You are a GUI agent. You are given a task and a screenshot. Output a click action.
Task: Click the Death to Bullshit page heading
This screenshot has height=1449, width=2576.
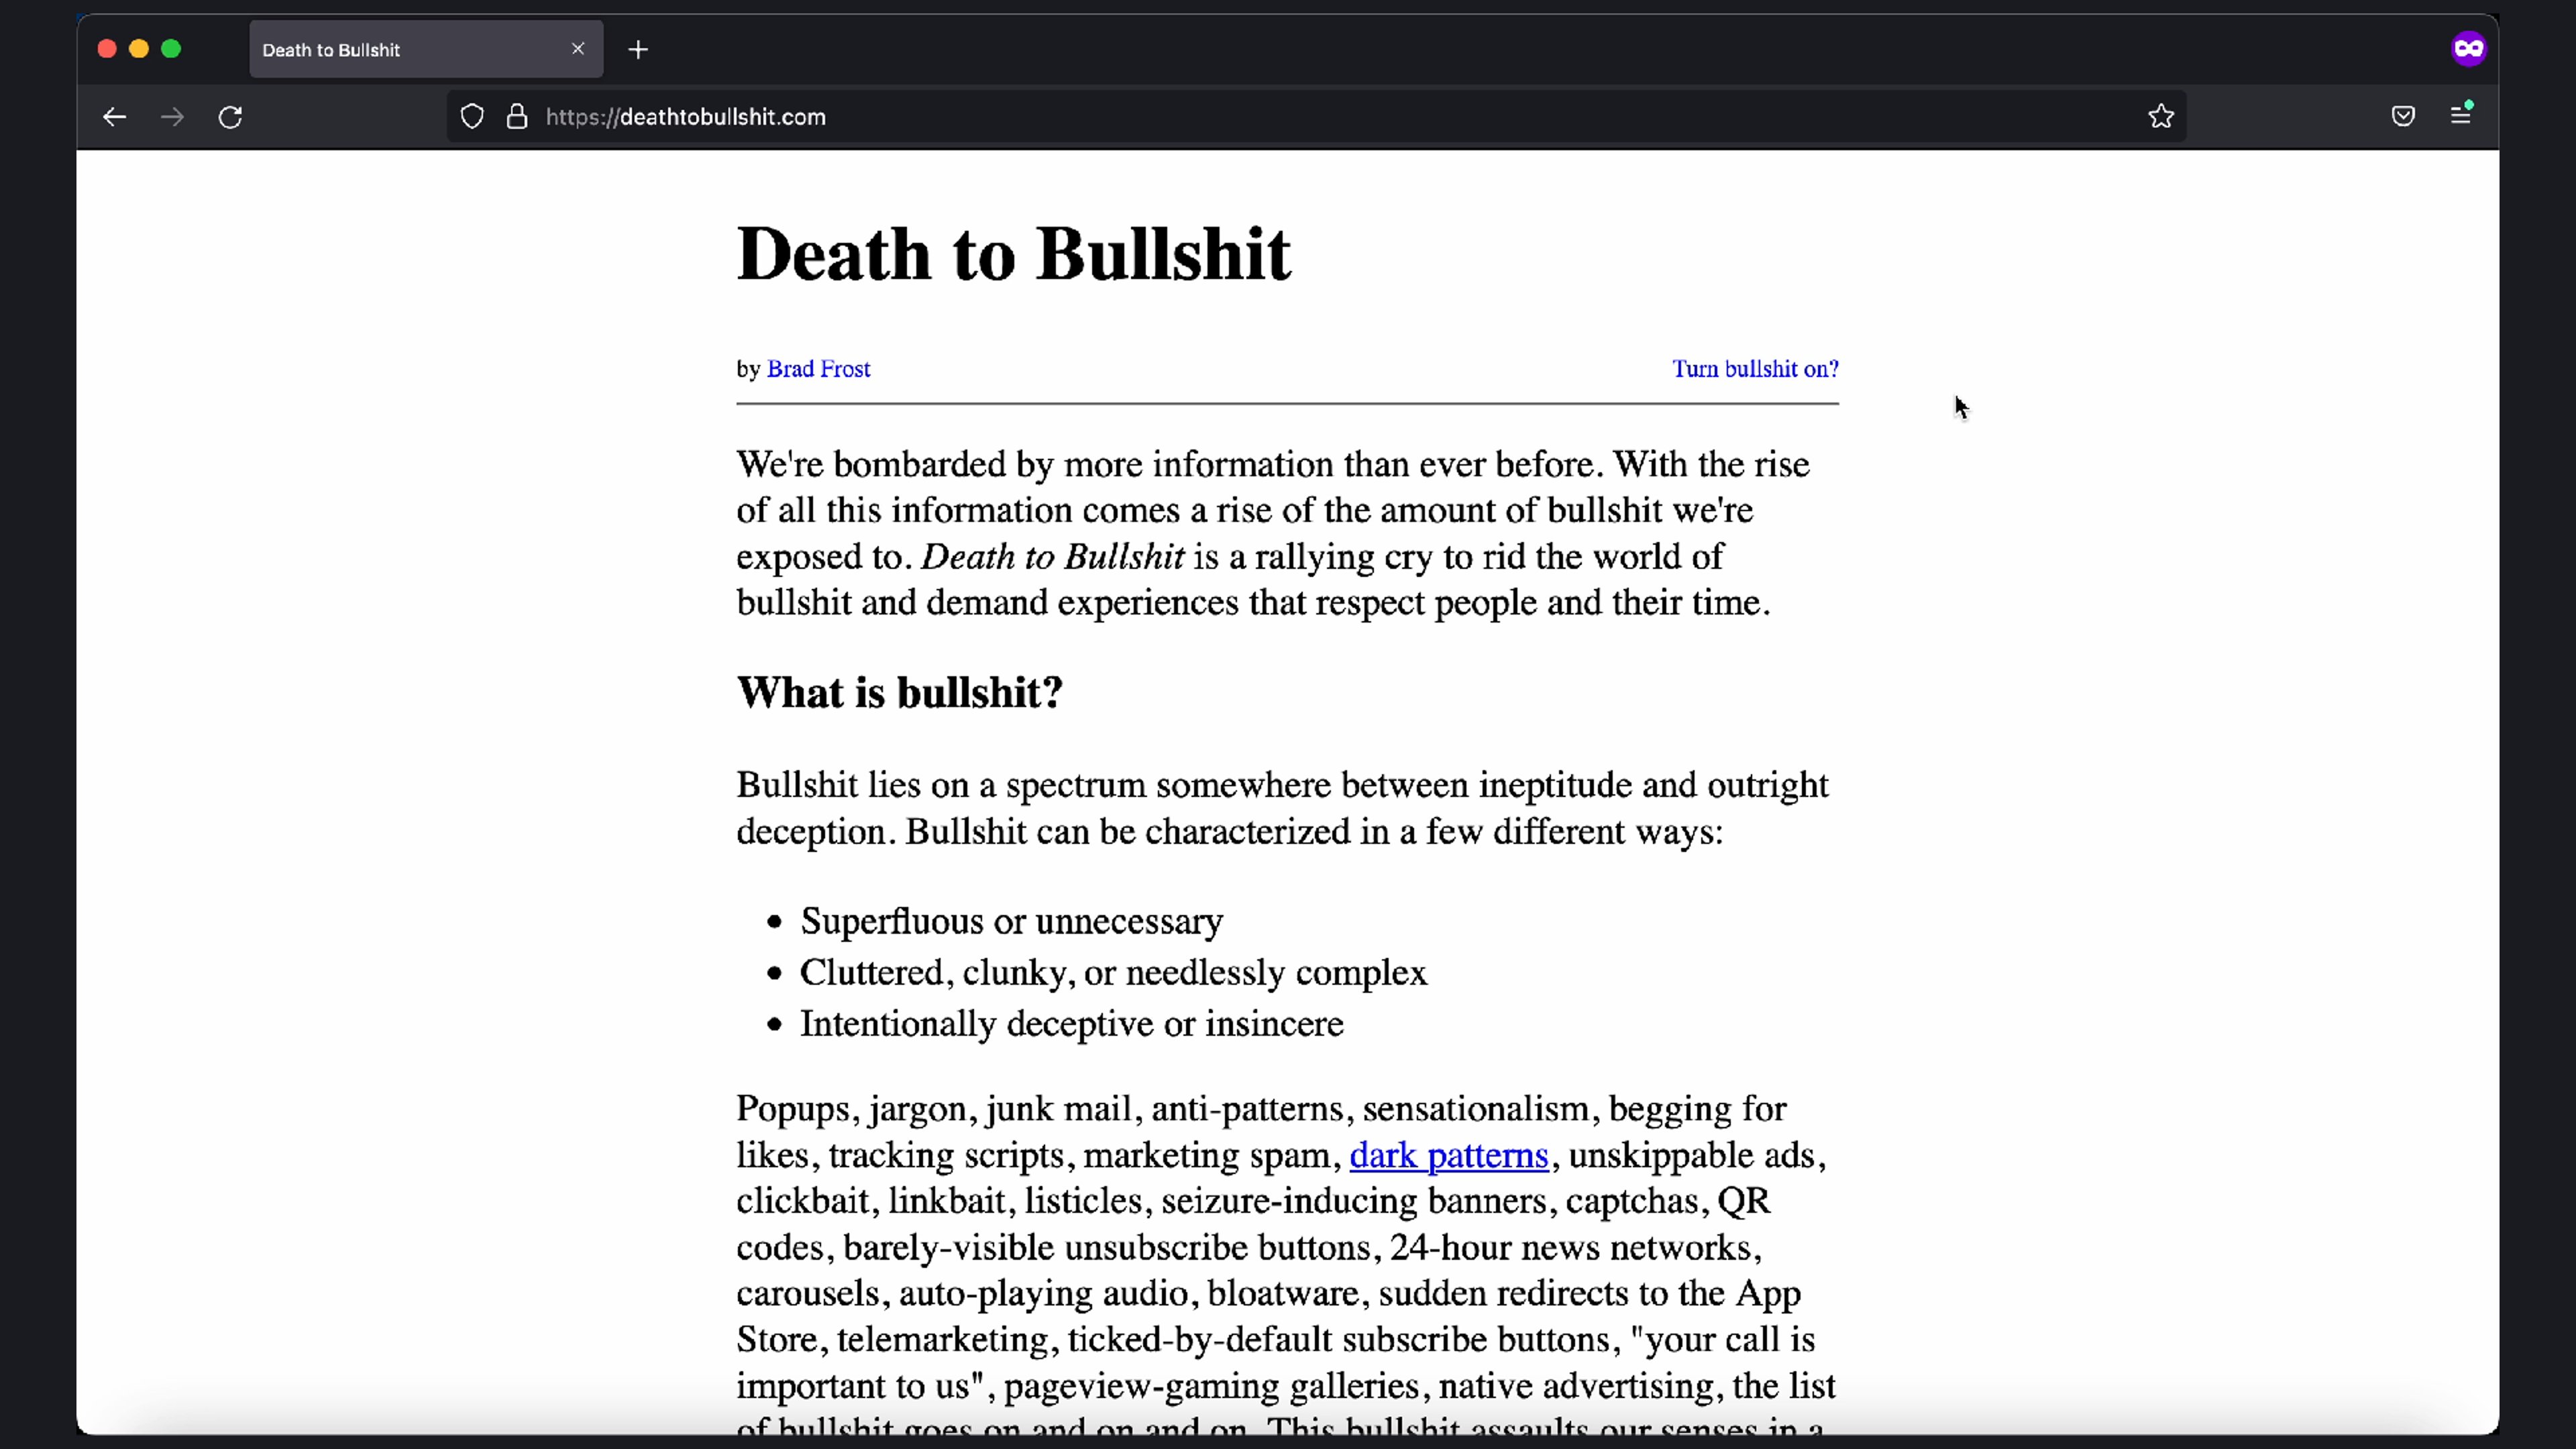(x=1013, y=254)
